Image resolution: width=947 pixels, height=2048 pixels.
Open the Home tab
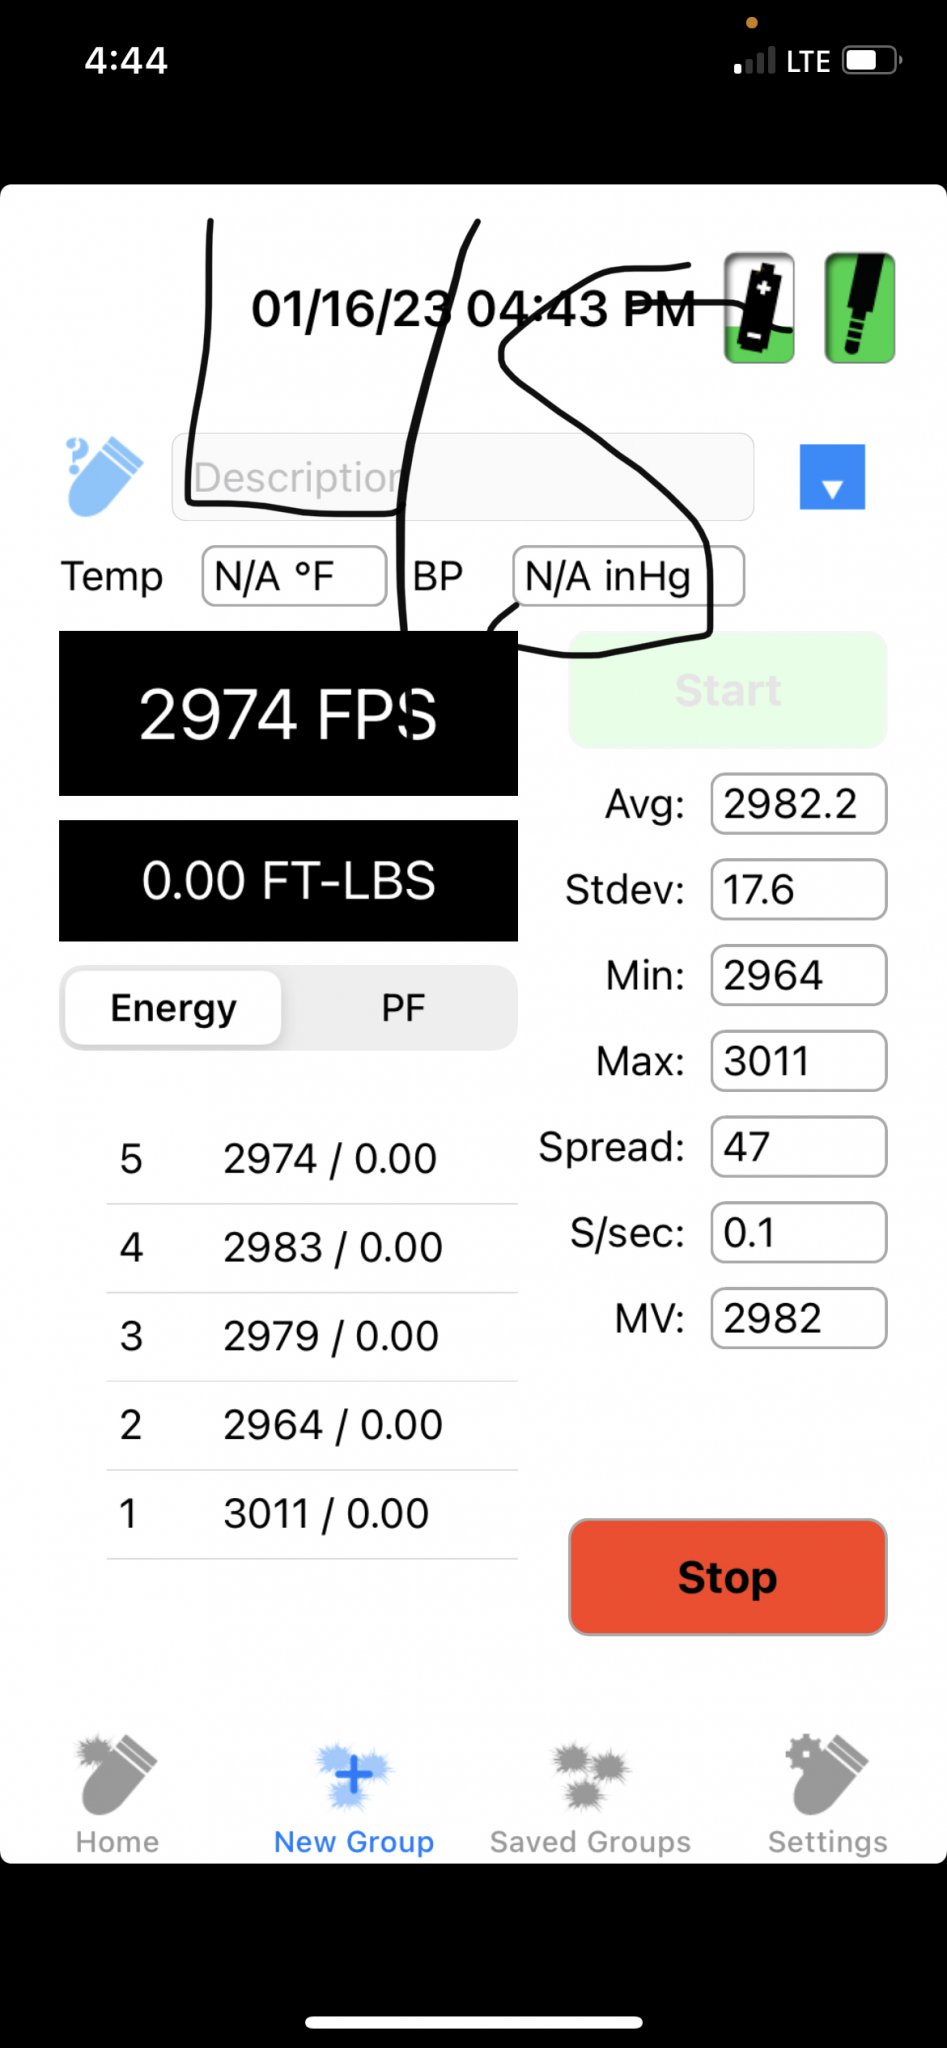117,1794
